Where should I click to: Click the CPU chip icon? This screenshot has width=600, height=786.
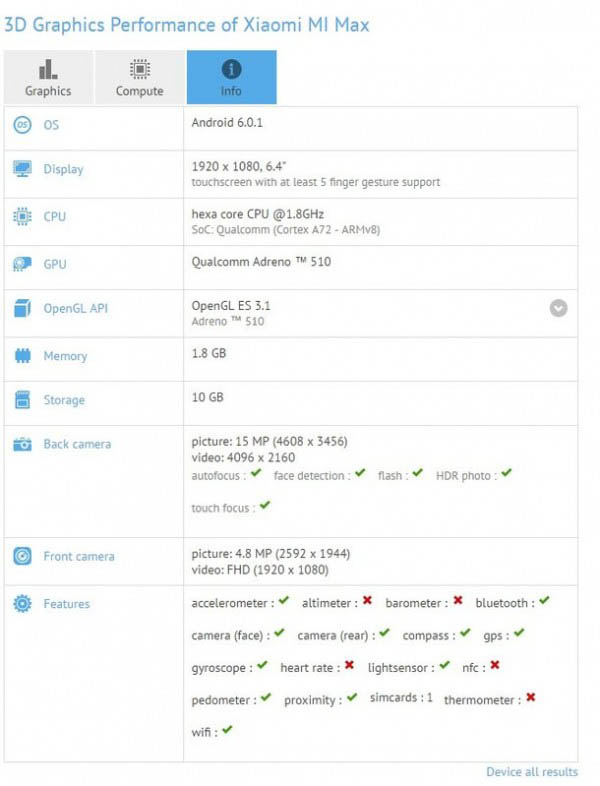pyautogui.click(x=22, y=216)
